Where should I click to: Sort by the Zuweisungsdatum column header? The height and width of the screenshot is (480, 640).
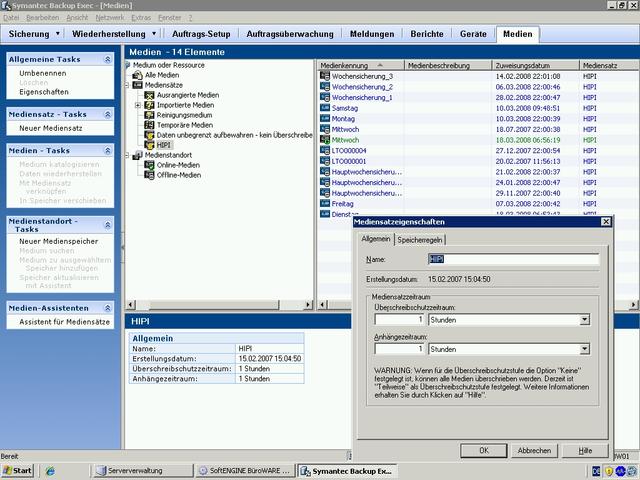tap(536, 65)
